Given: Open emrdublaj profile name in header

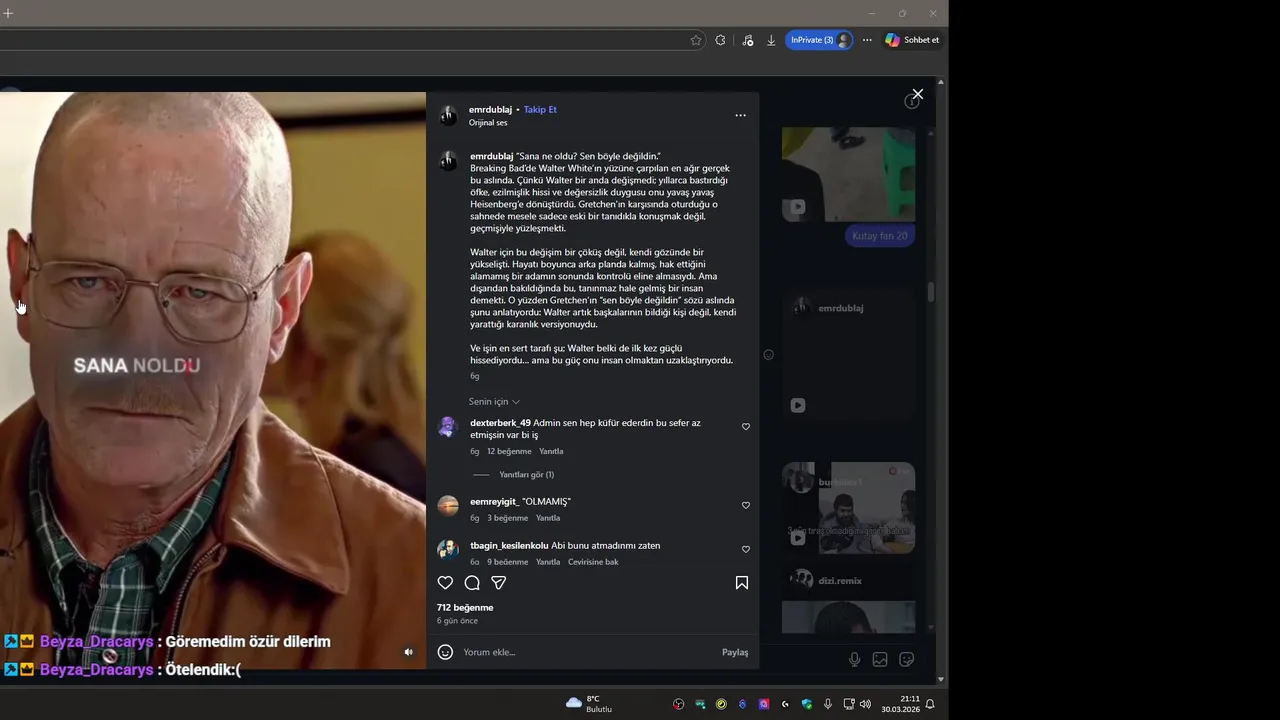Looking at the screenshot, I should 490,110.
